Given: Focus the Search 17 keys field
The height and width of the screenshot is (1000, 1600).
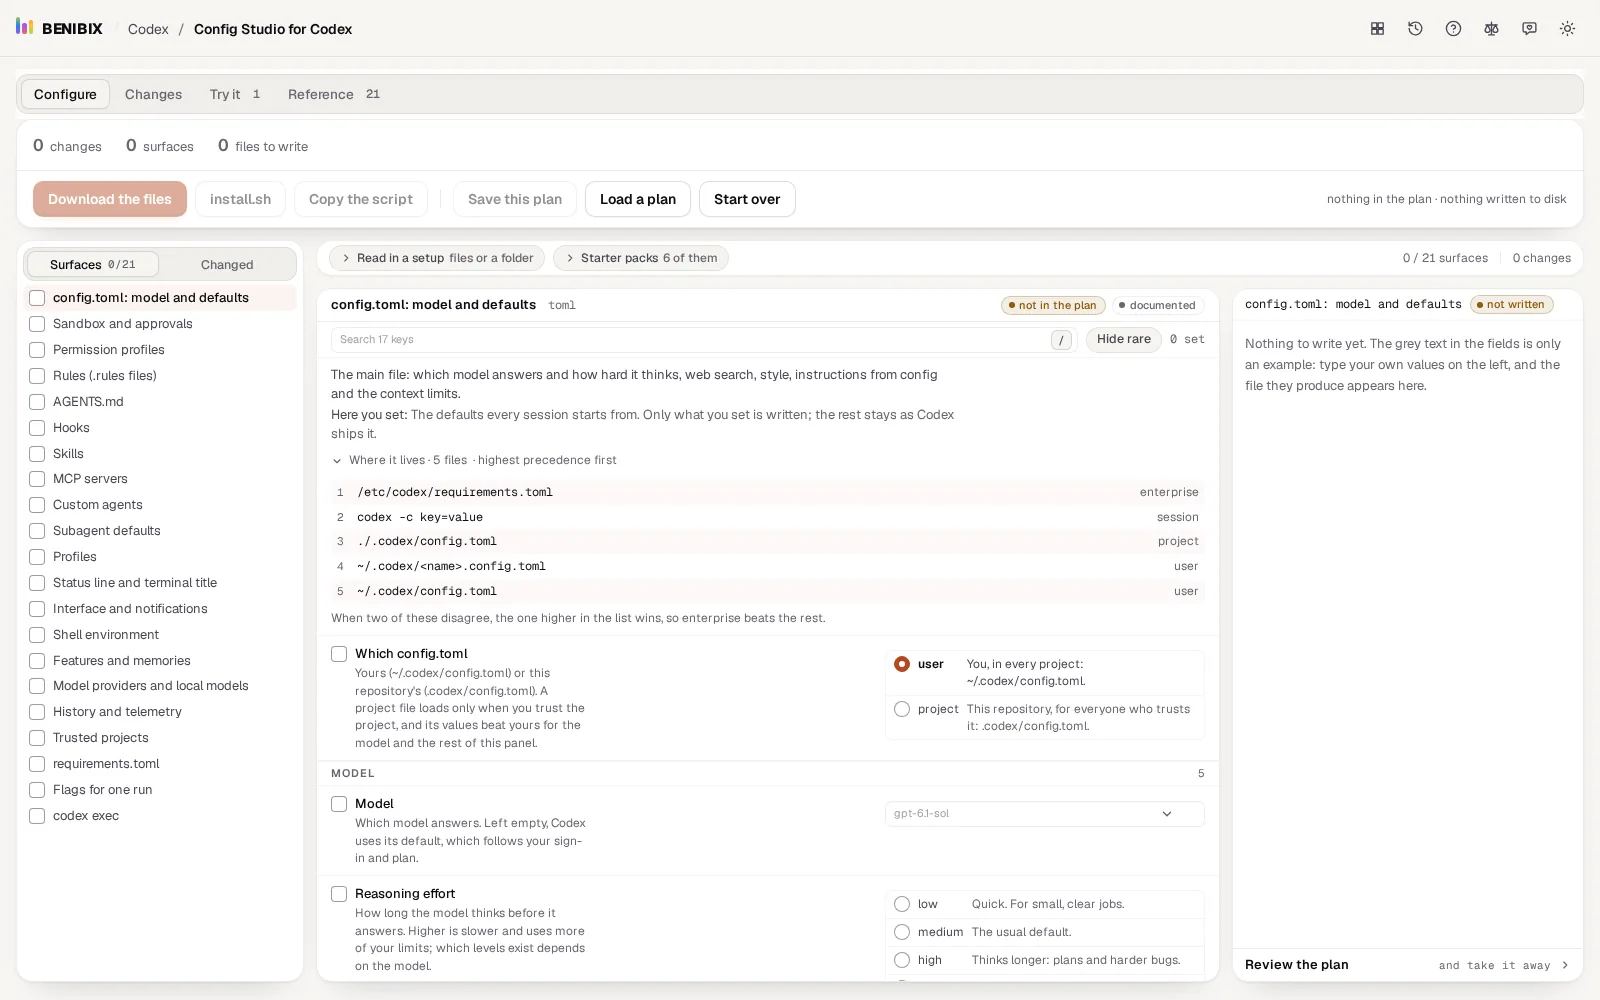Looking at the screenshot, I should click(703, 340).
